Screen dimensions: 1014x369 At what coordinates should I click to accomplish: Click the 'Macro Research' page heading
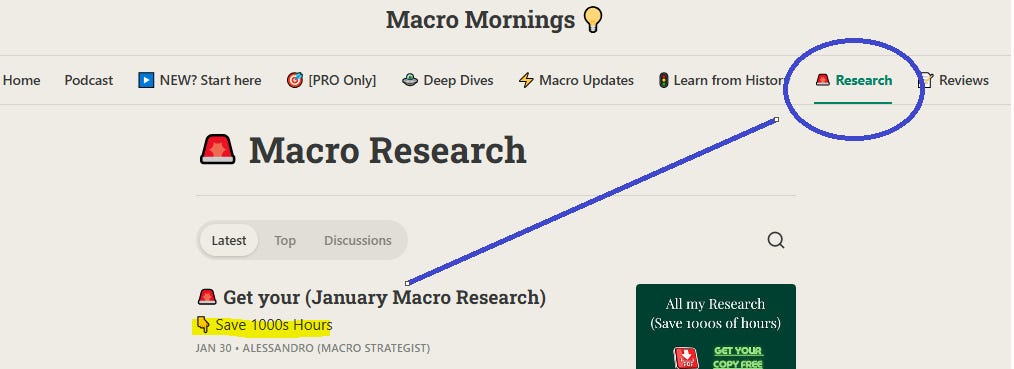click(x=387, y=150)
